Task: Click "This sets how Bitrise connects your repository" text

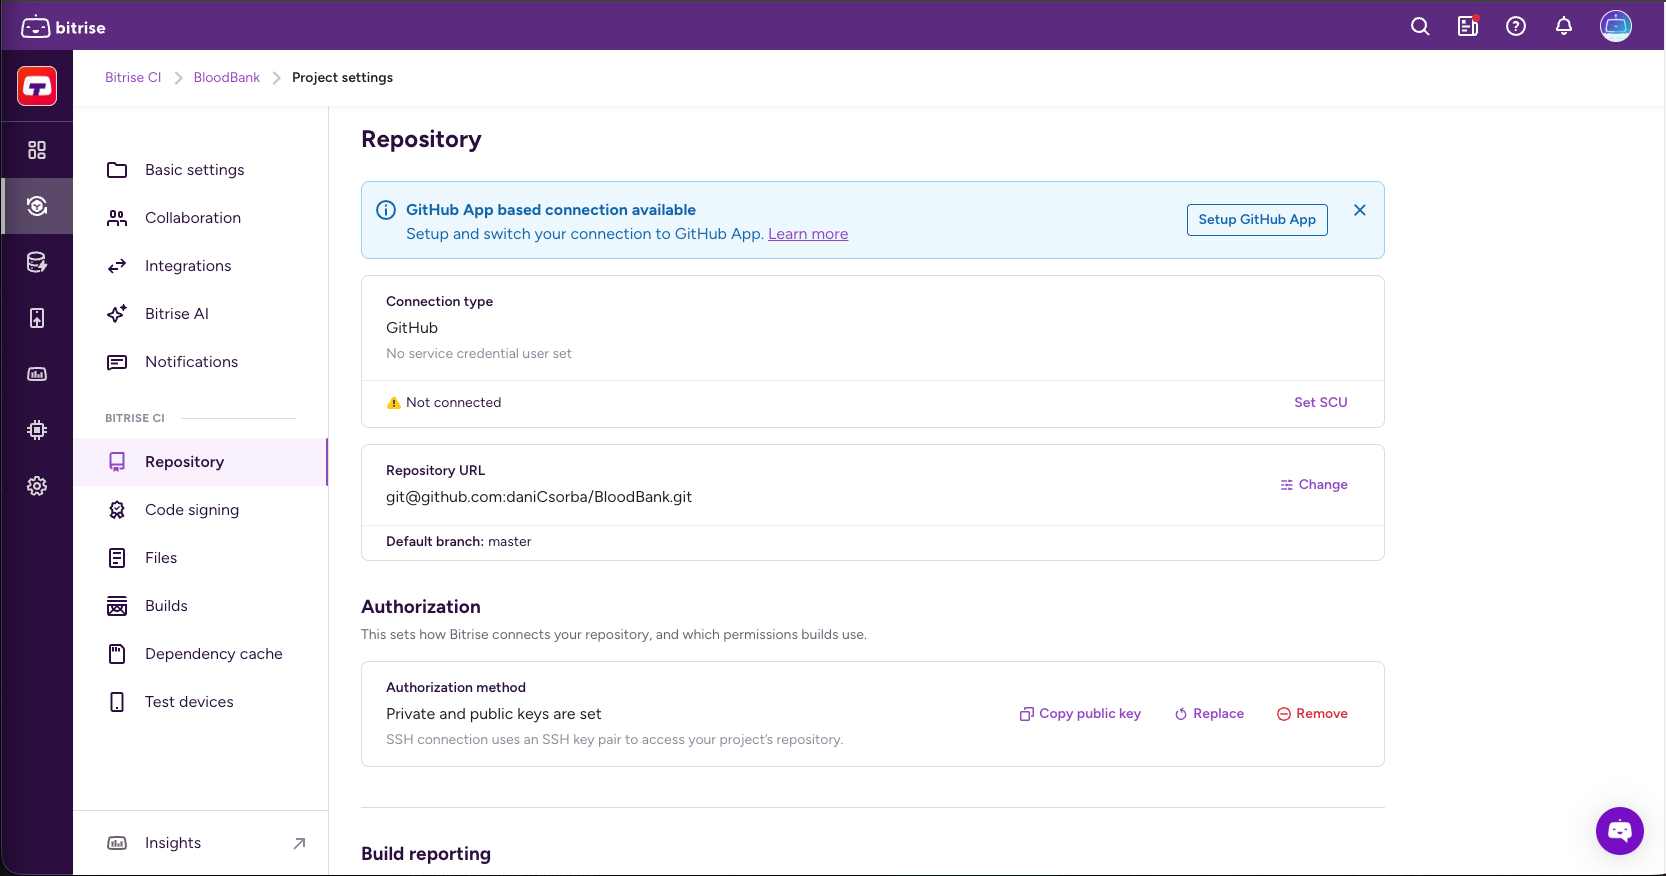Action: coord(614,635)
